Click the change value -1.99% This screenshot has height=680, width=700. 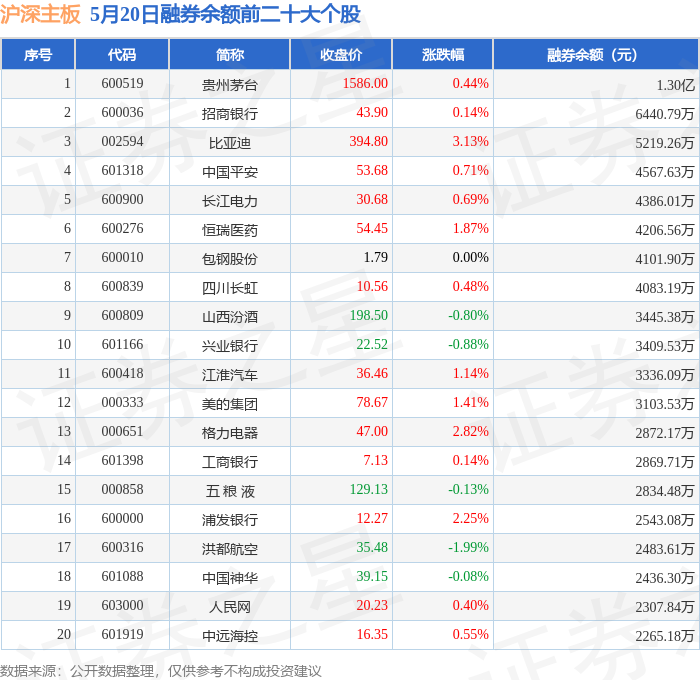[468, 548]
